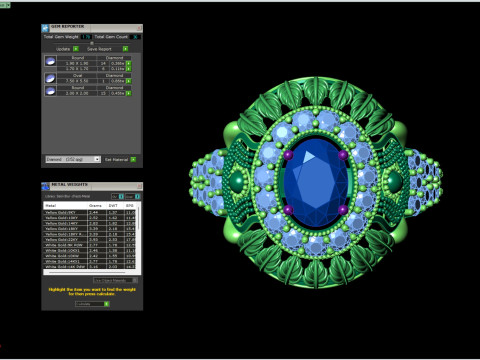Click the Metal Weights panel icon
Image resolution: width=480 pixels, height=360 pixels.
coord(45,186)
